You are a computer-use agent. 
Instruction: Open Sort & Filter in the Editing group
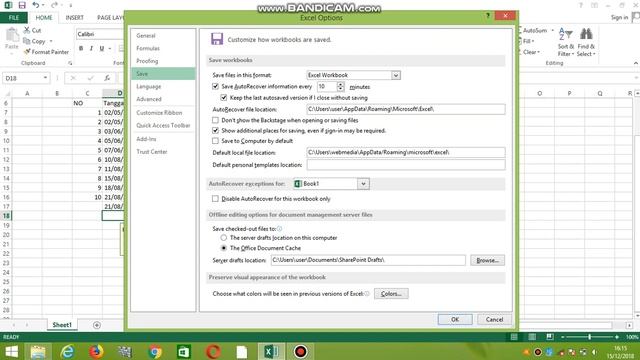[x=566, y=42]
